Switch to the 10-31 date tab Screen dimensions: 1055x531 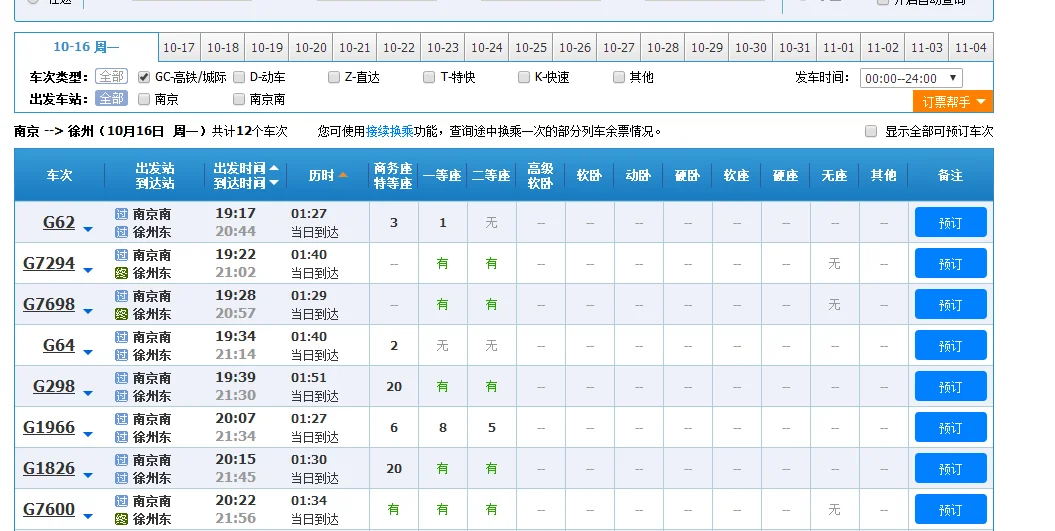(795, 48)
